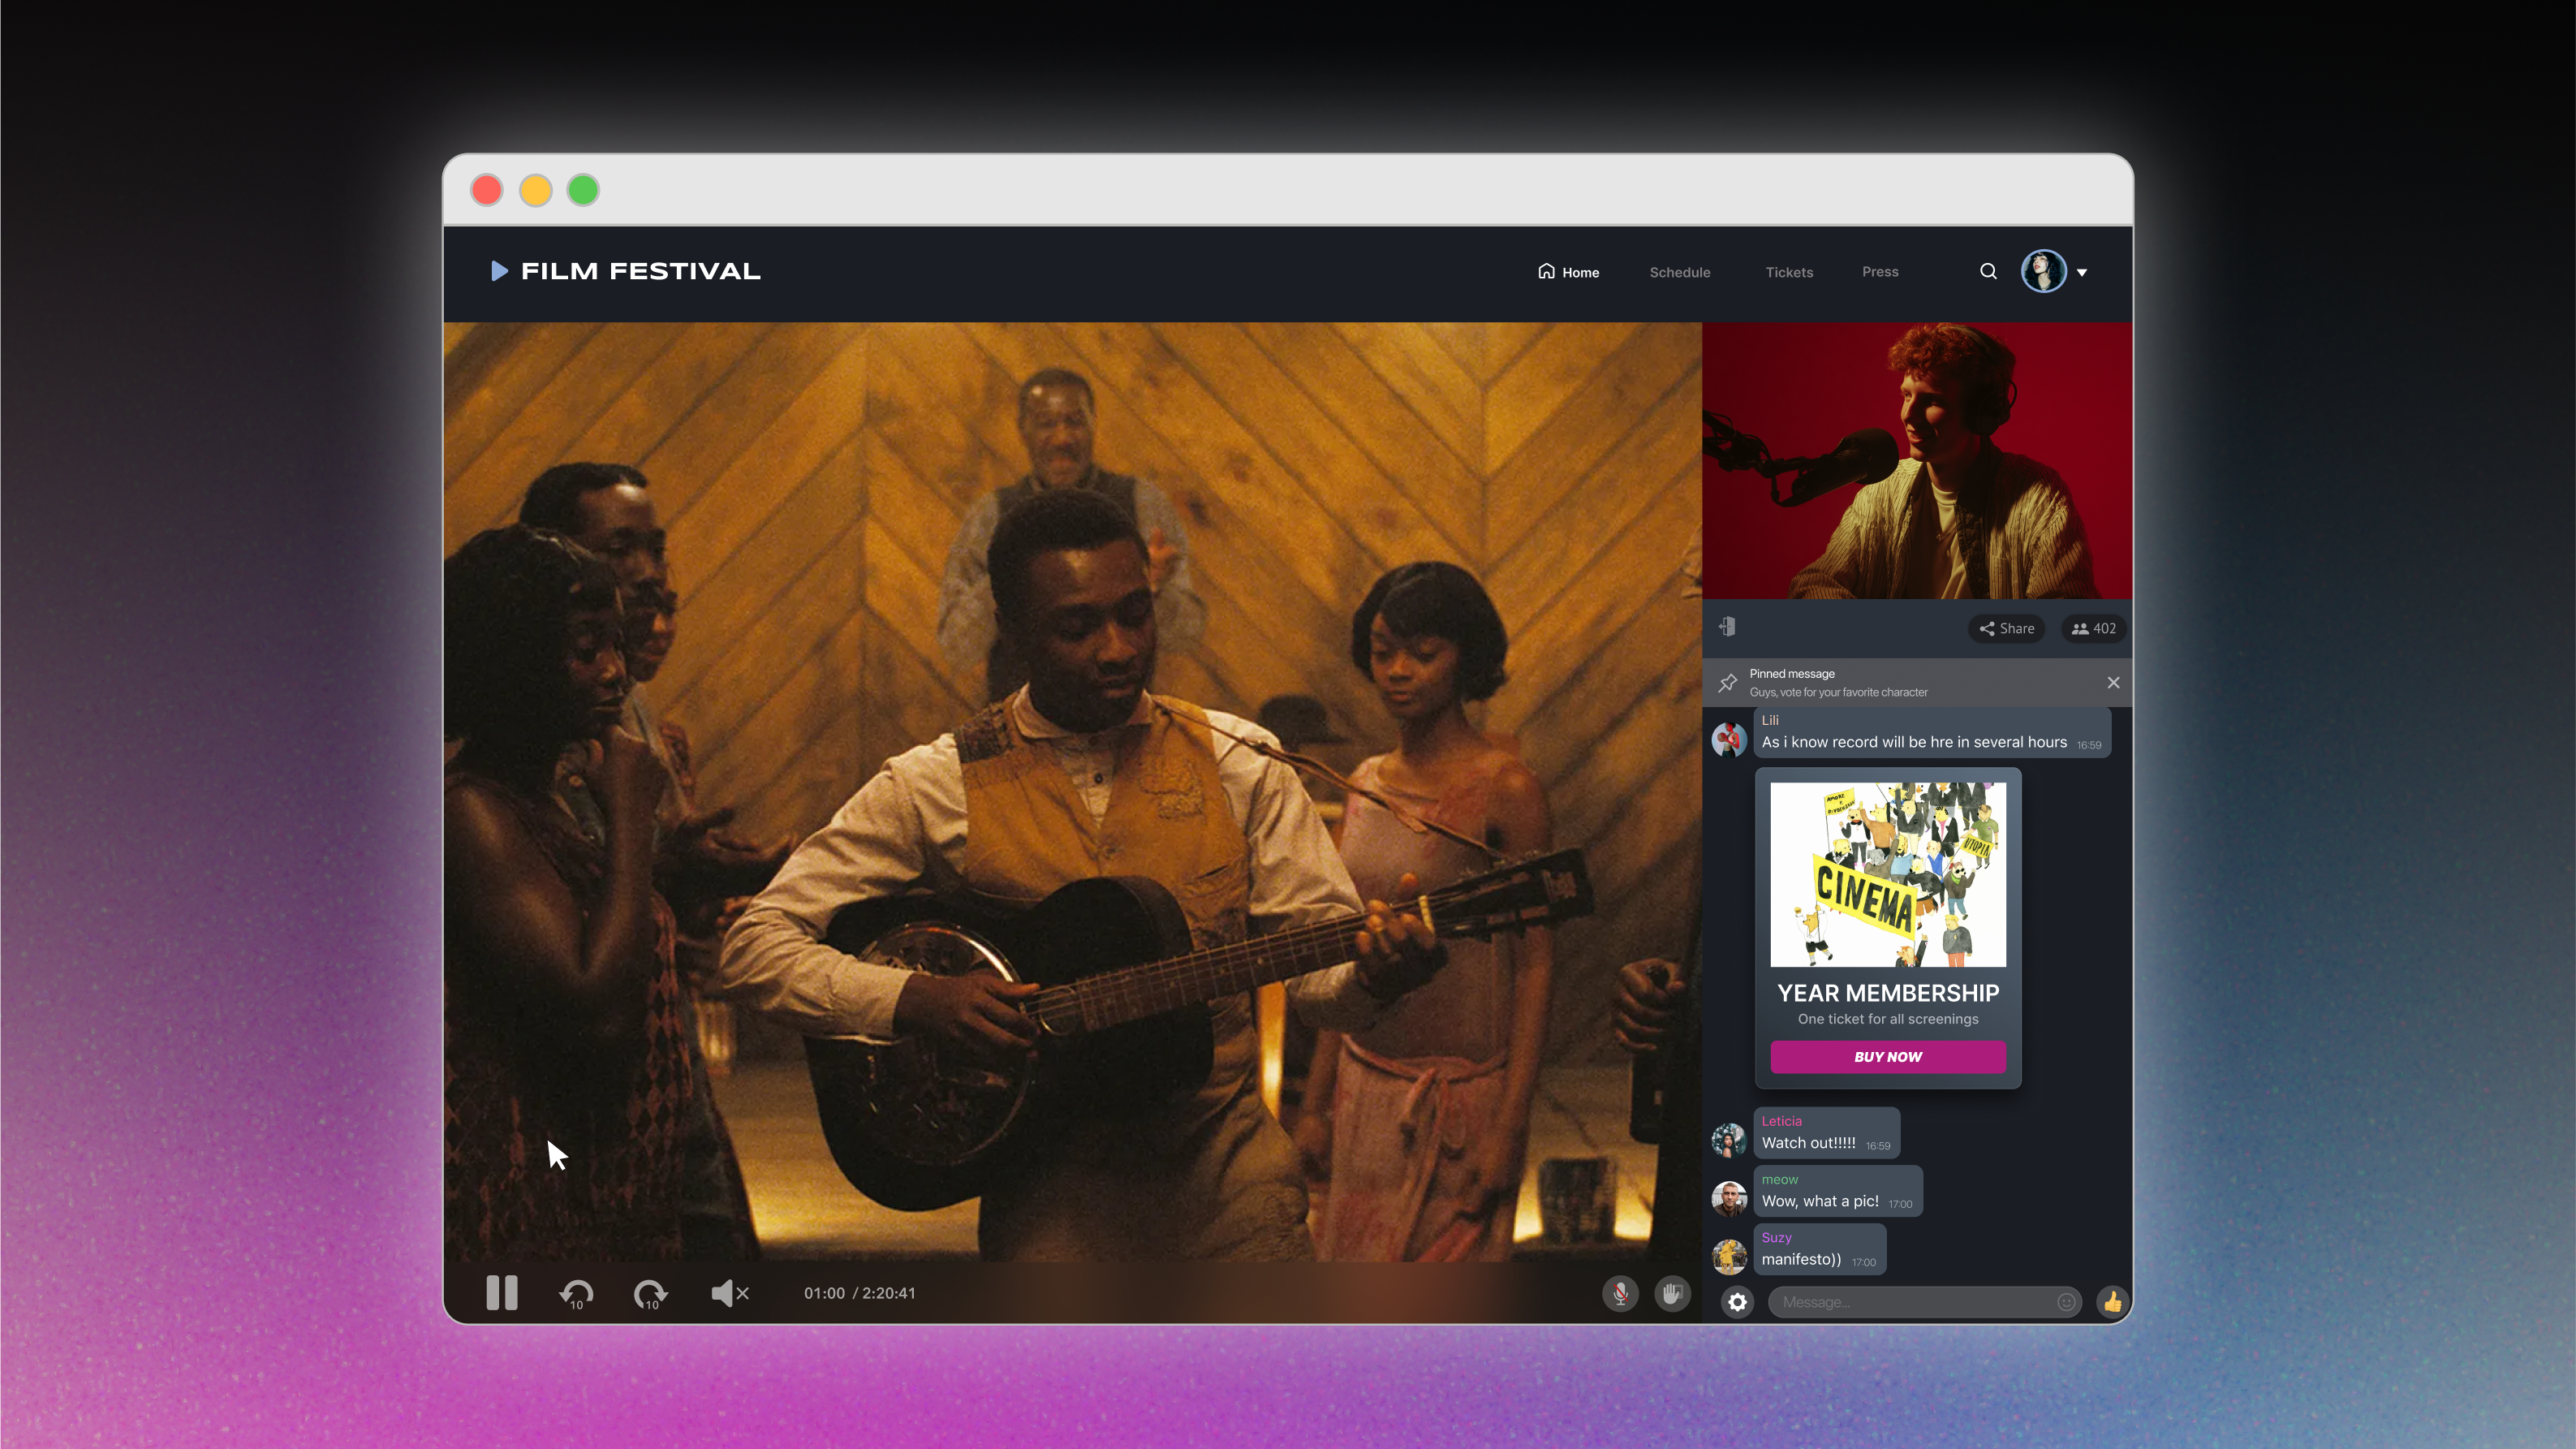Open the search magnifier icon
Viewport: 2576px width, 1449px height.
(x=1988, y=272)
